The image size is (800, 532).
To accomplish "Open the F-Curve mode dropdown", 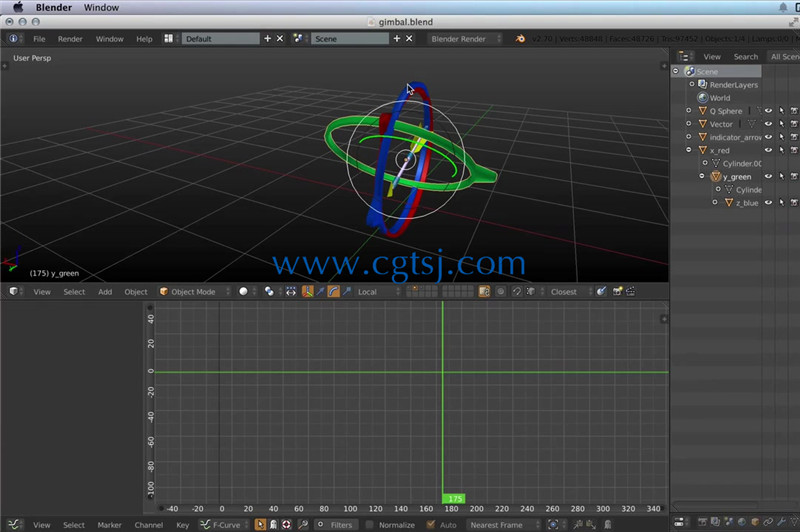I will pyautogui.click(x=223, y=524).
